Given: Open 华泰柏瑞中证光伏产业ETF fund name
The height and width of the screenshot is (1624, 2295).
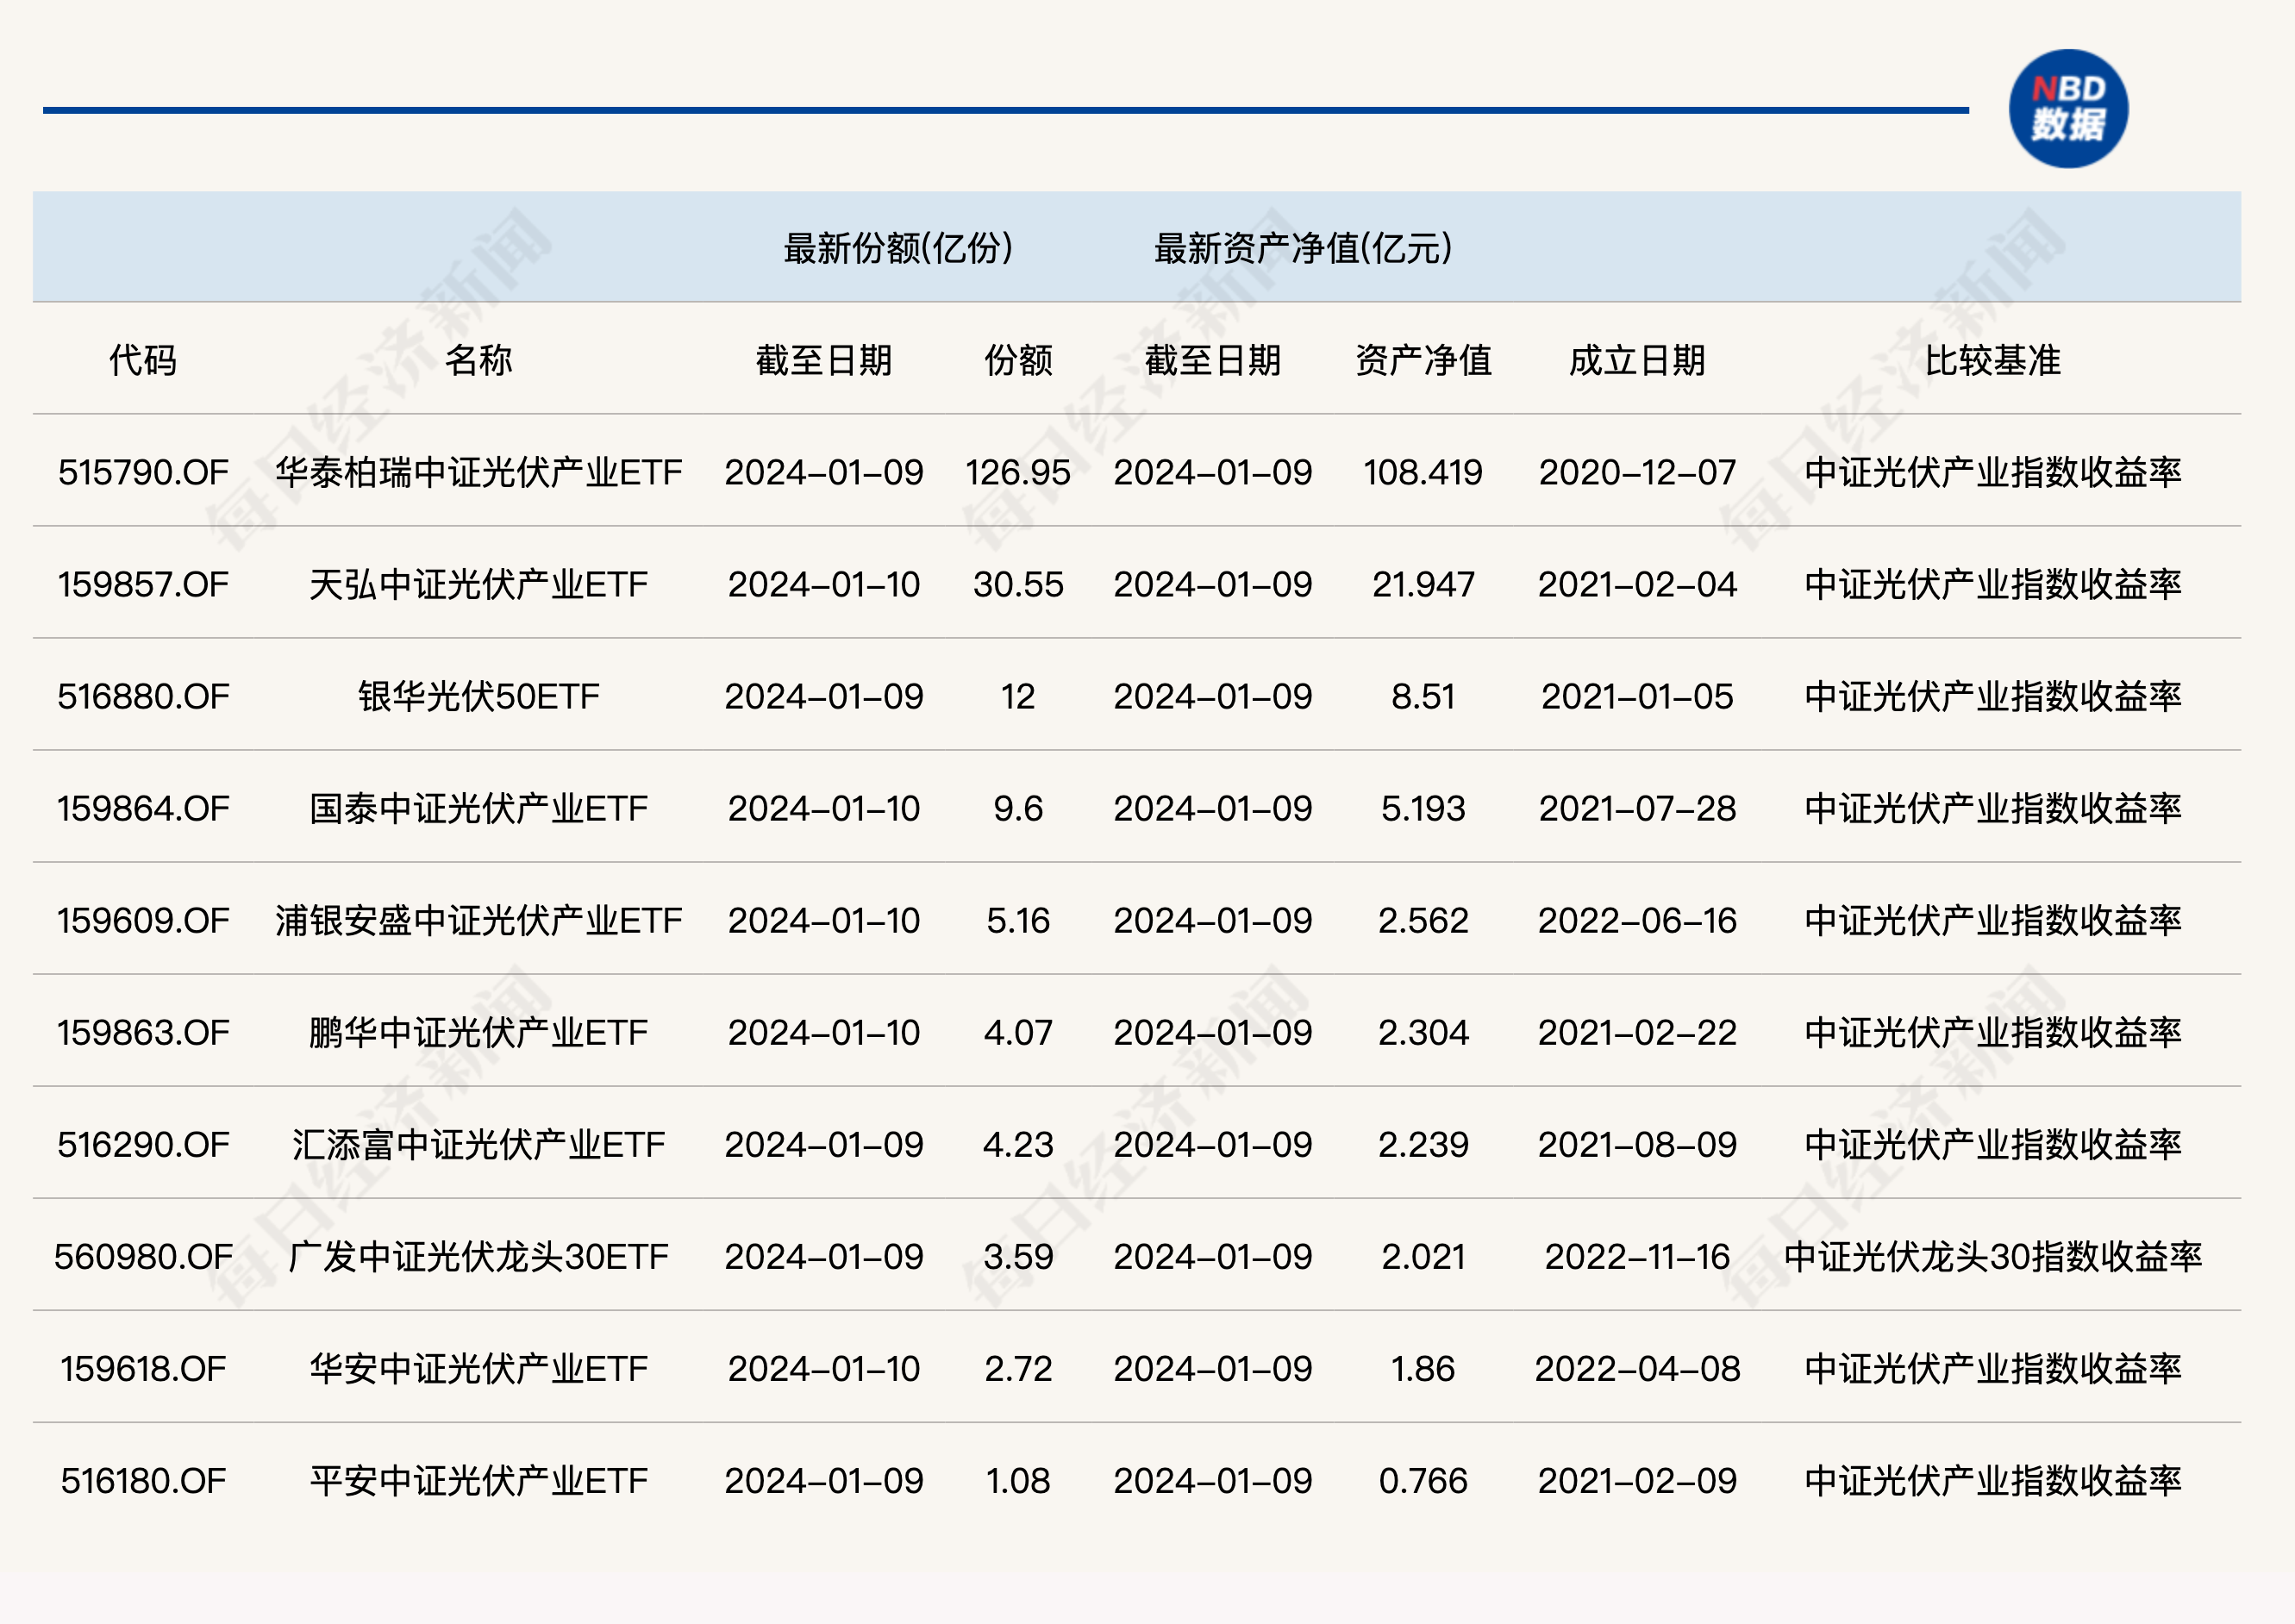Looking at the screenshot, I should click(478, 472).
